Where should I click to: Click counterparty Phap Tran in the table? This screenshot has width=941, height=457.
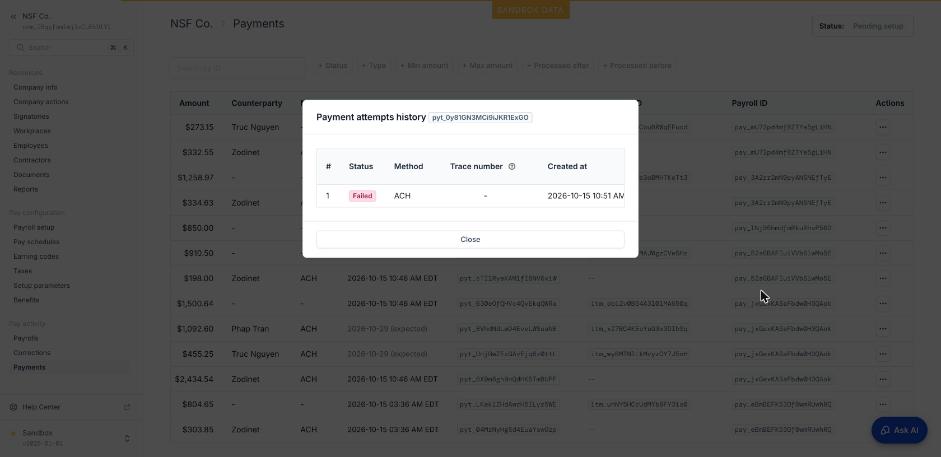click(250, 329)
